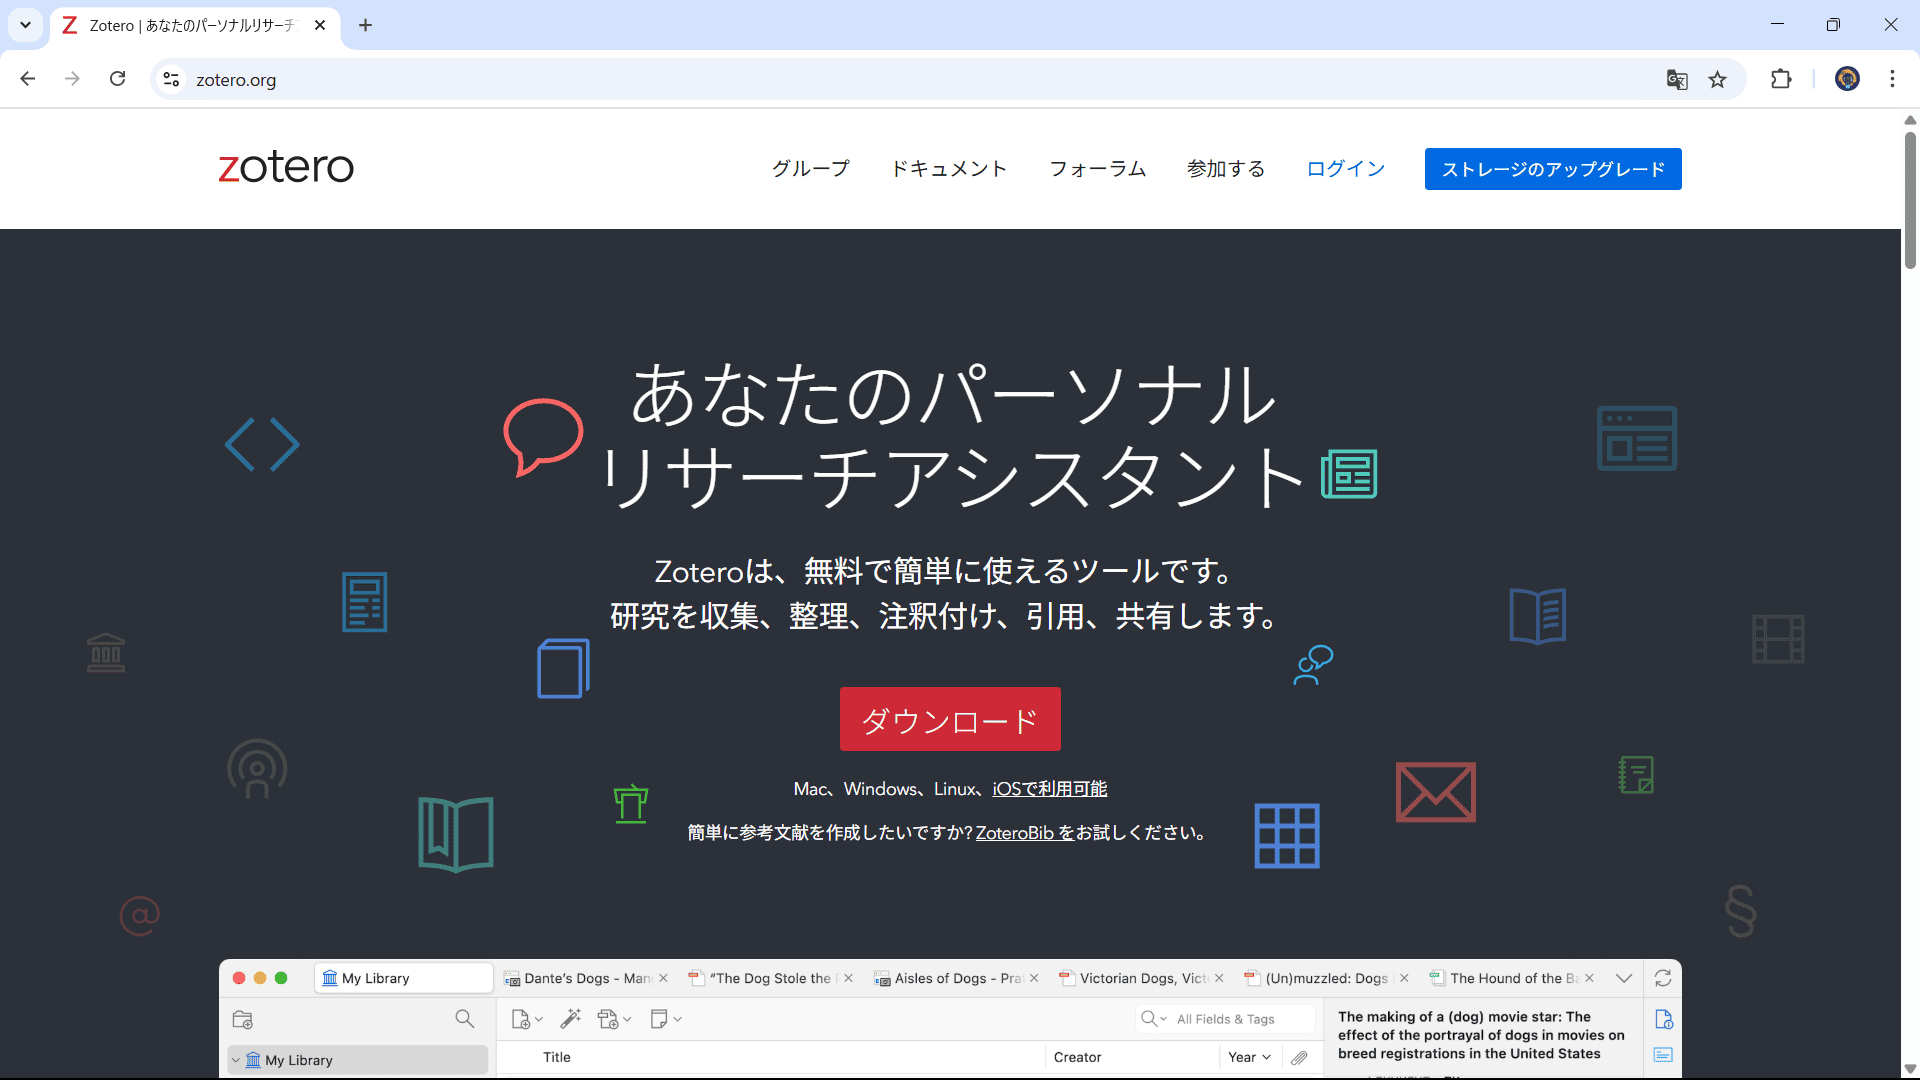Open a new browser tab
Viewport: 1920px width, 1080px height.
(366, 25)
